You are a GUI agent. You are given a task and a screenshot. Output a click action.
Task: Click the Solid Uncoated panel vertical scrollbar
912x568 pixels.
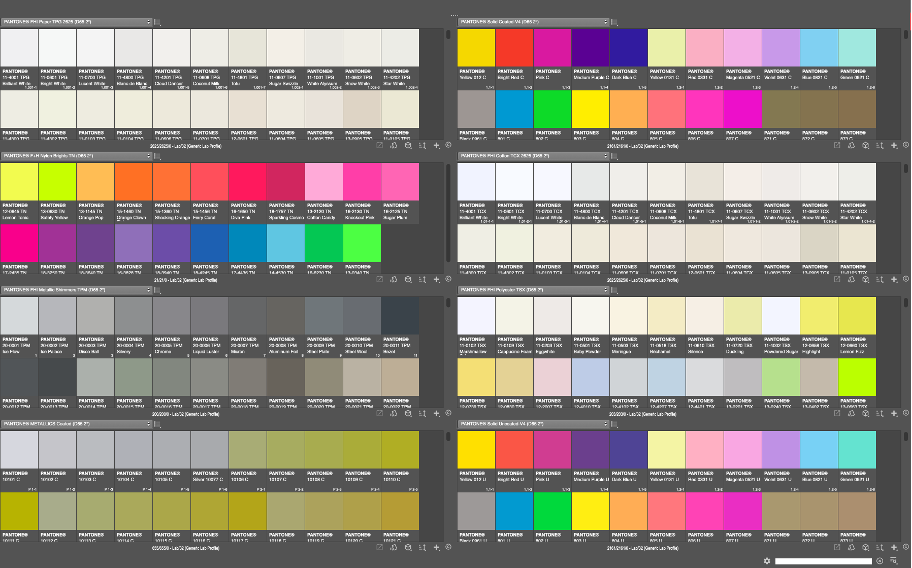(x=906, y=437)
